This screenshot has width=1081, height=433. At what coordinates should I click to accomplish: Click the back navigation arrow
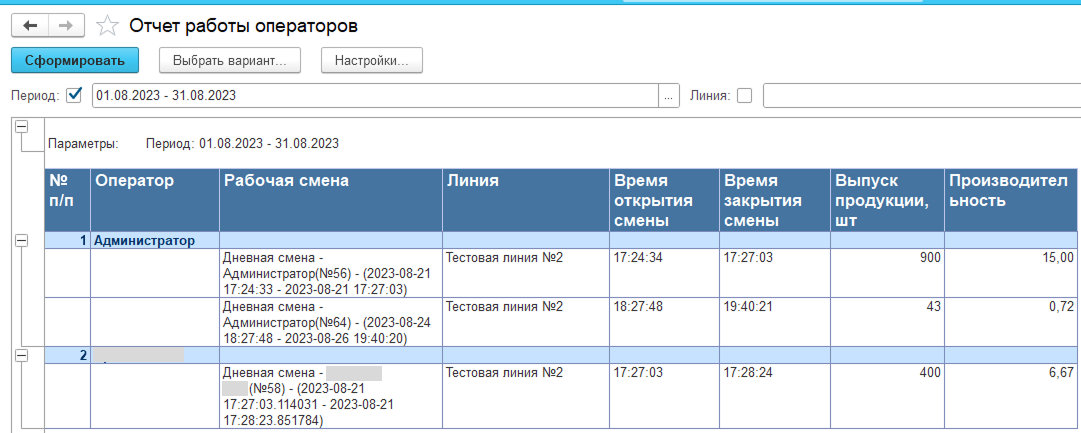(x=30, y=26)
